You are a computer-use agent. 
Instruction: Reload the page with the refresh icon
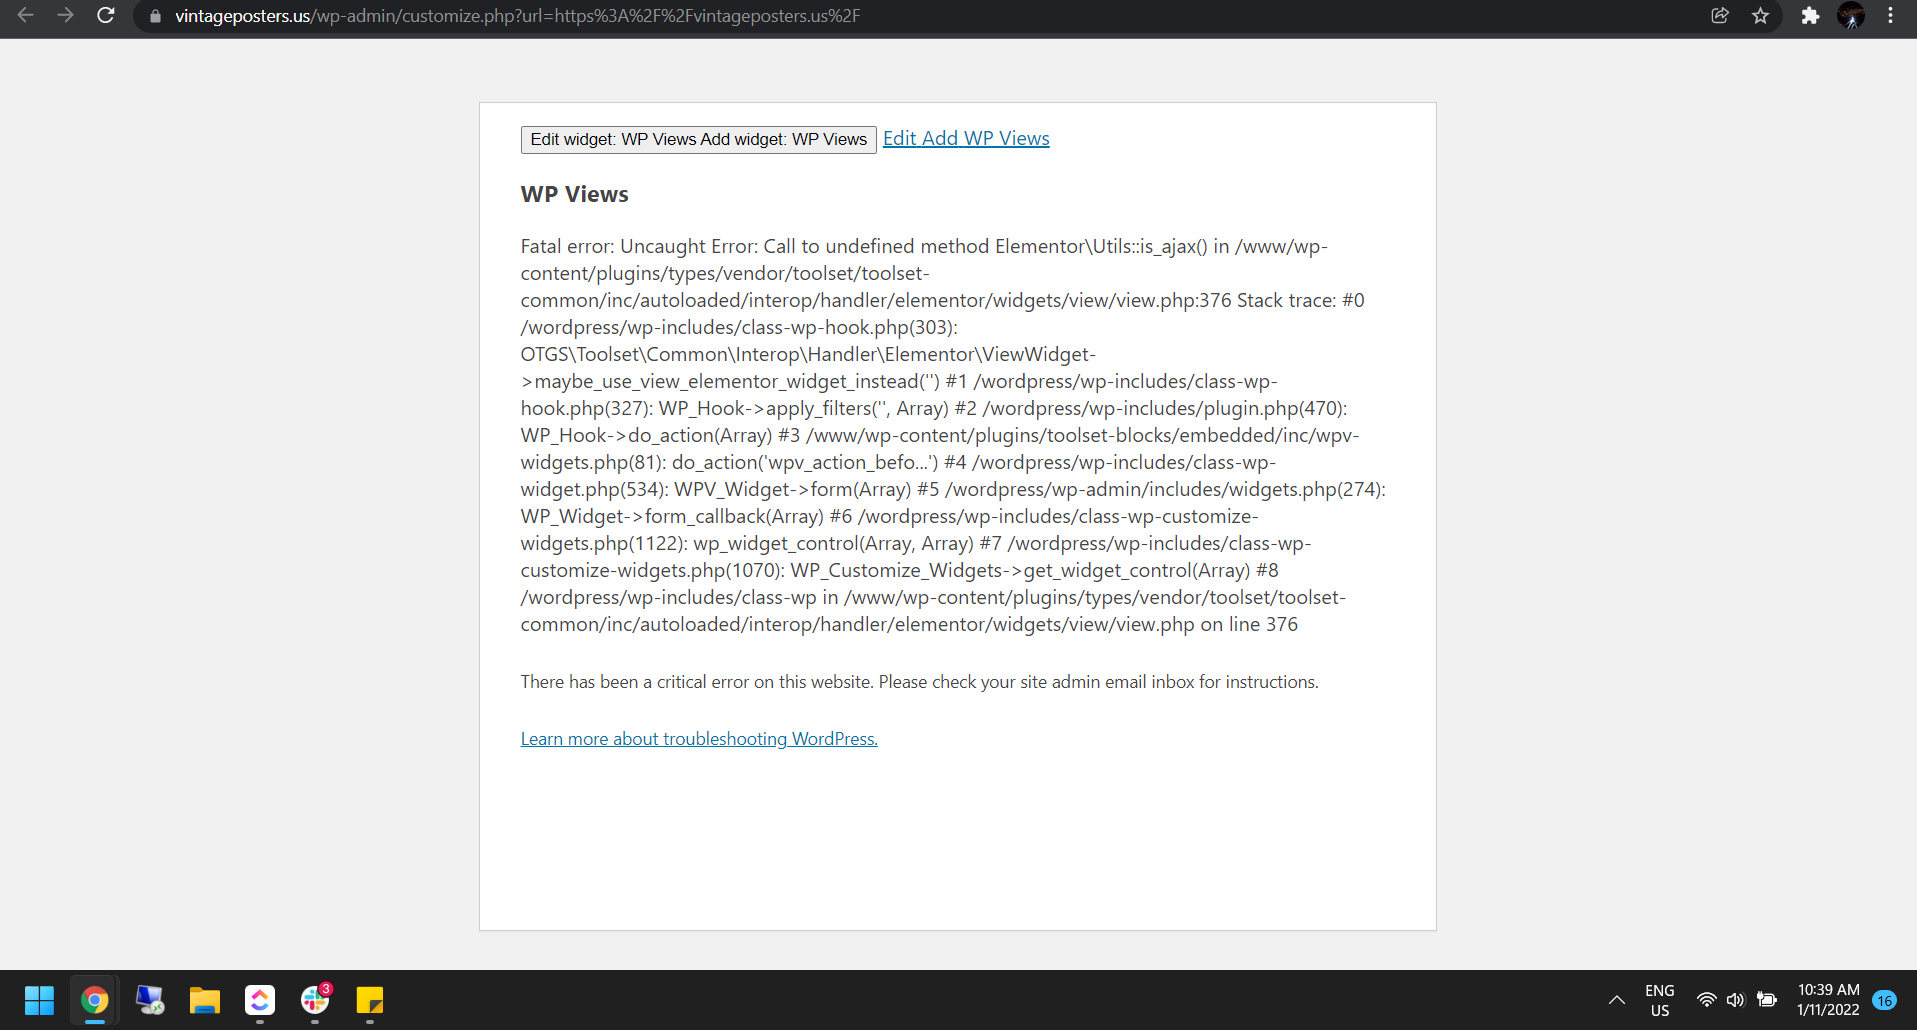(105, 16)
